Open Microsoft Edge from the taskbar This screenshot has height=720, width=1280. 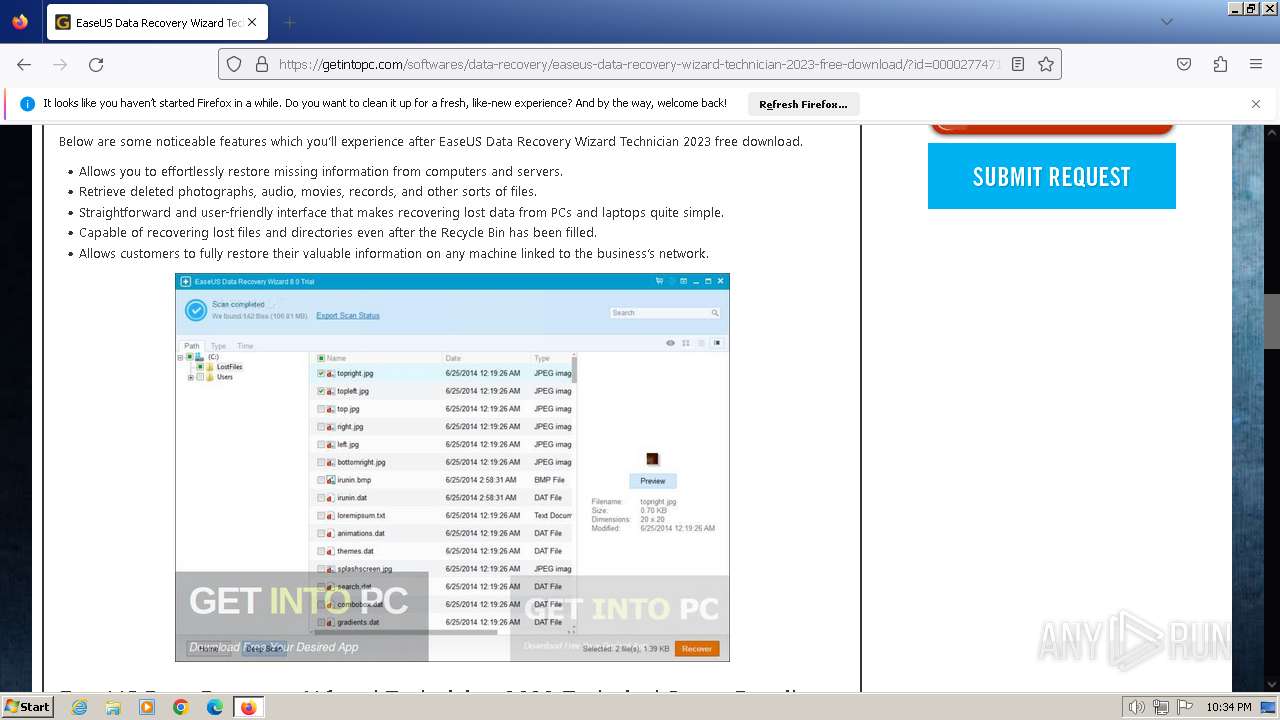point(215,707)
